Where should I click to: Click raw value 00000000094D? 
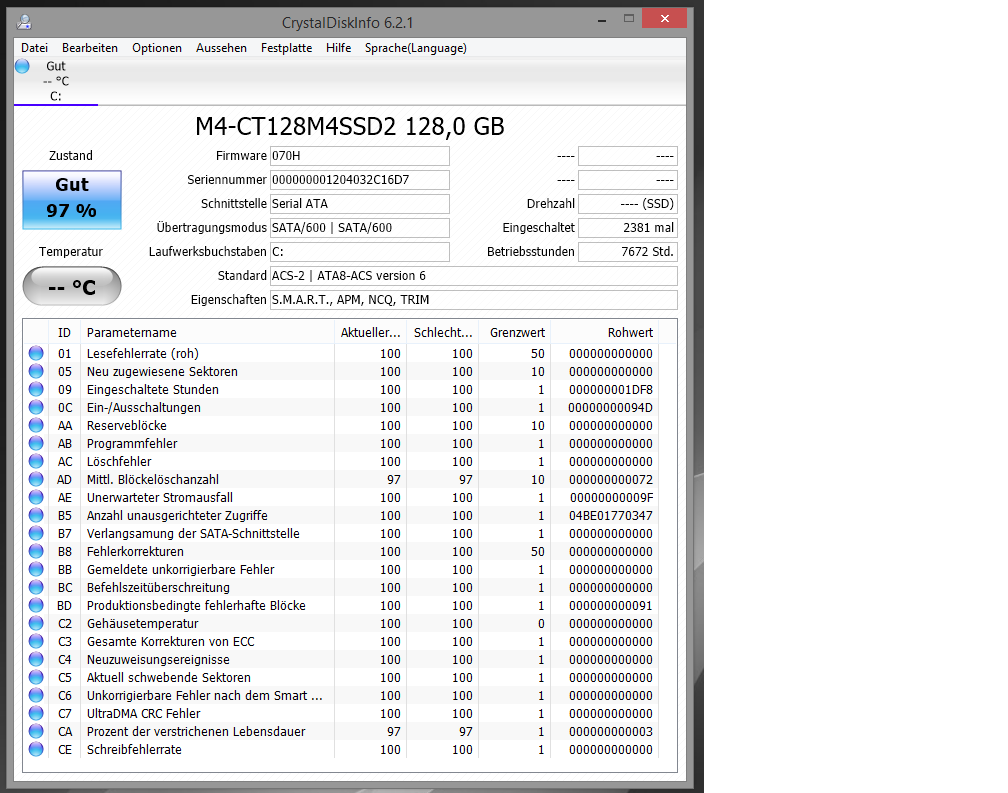tap(611, 407)
